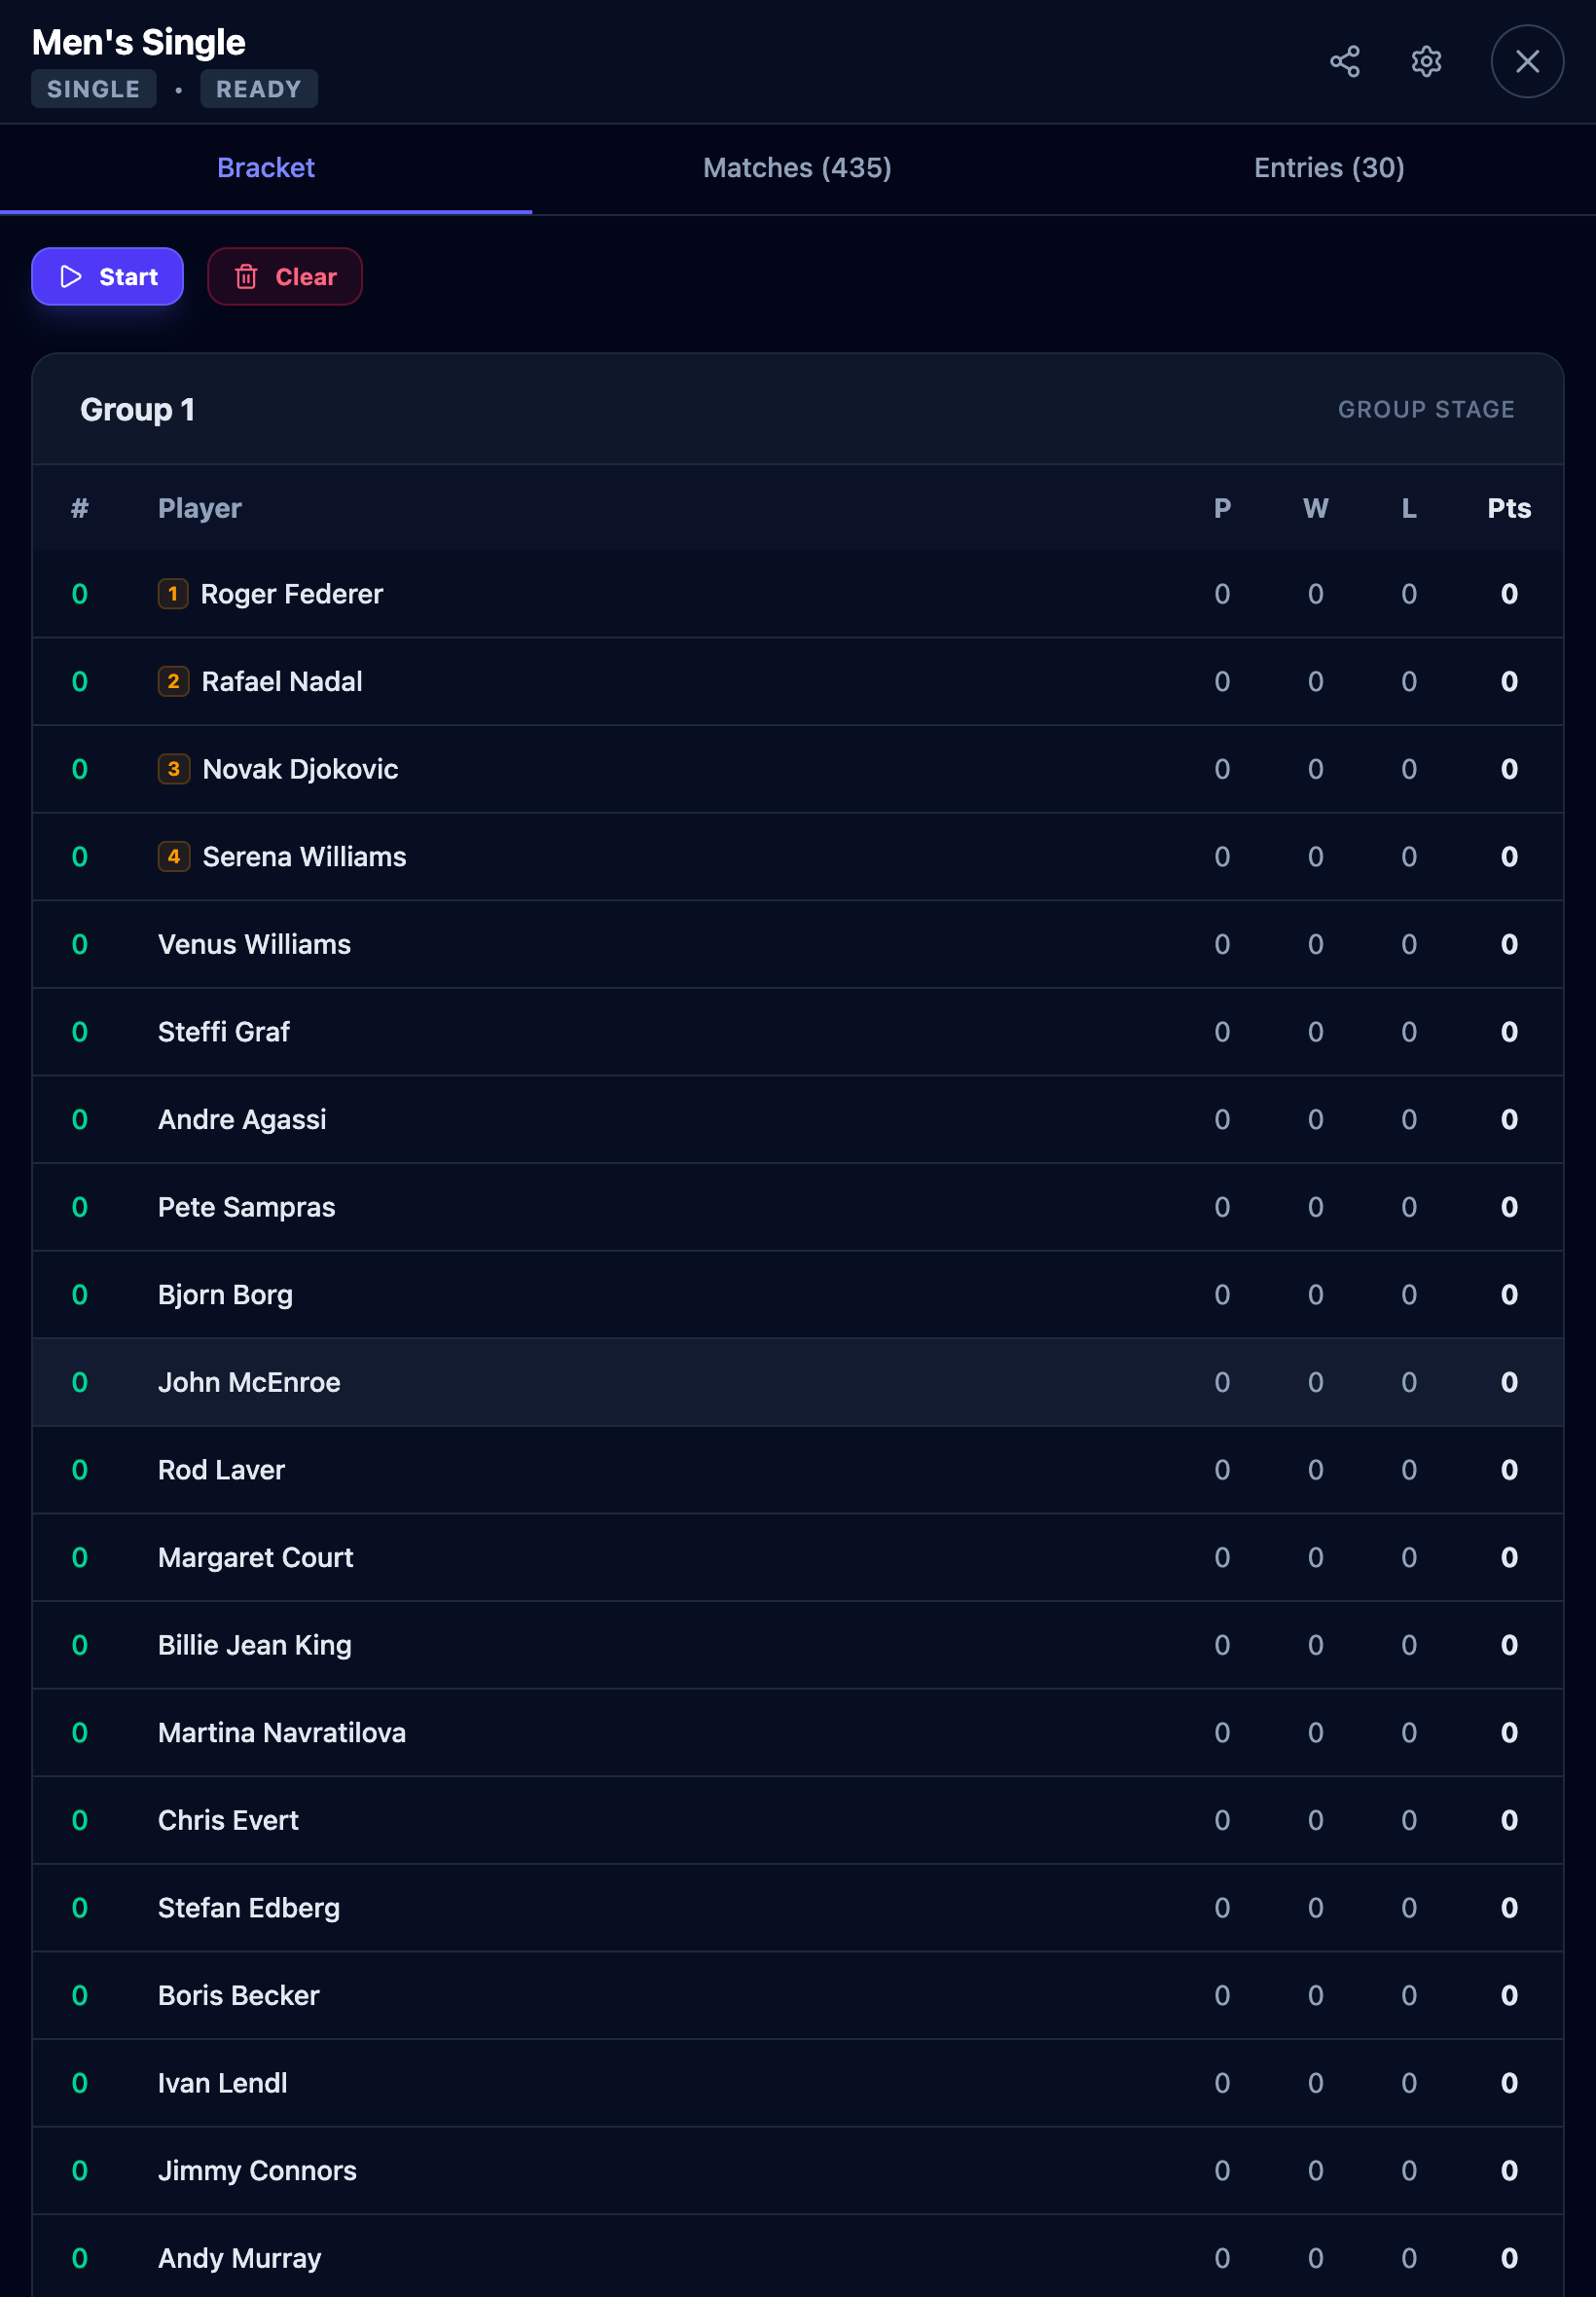
Task: Select the Bracket tab
Action: click(265, 167)
